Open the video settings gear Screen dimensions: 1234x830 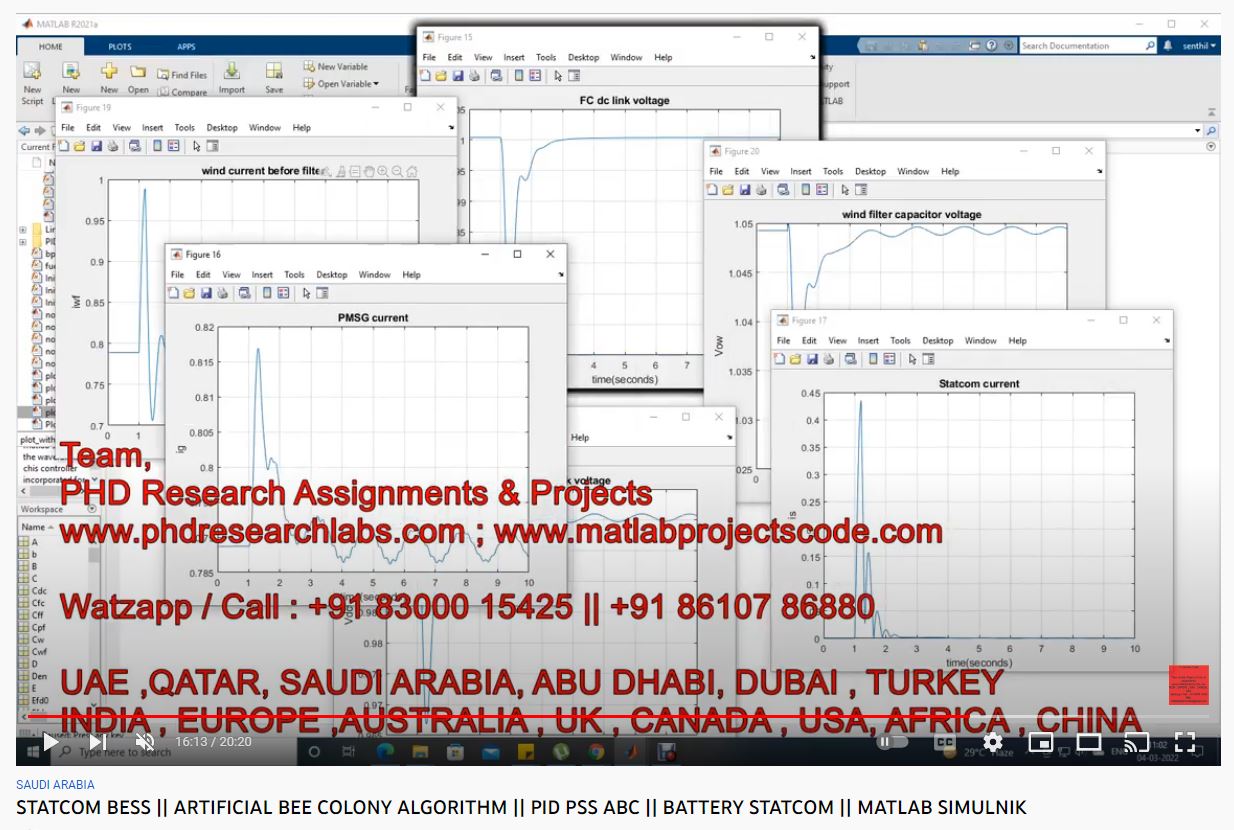[993, 742]
